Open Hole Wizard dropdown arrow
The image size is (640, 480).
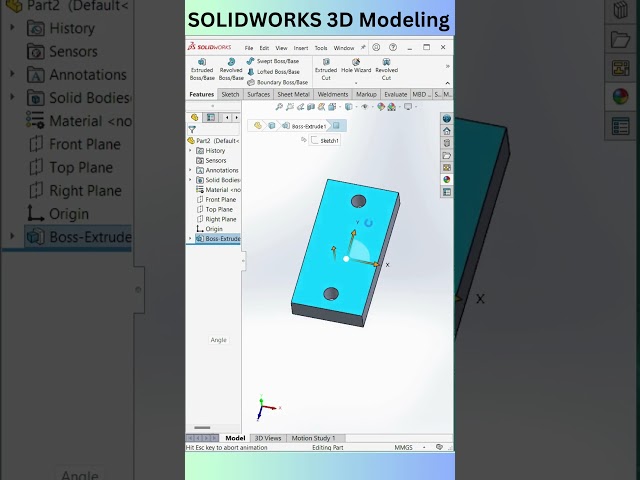pos(356,83)
